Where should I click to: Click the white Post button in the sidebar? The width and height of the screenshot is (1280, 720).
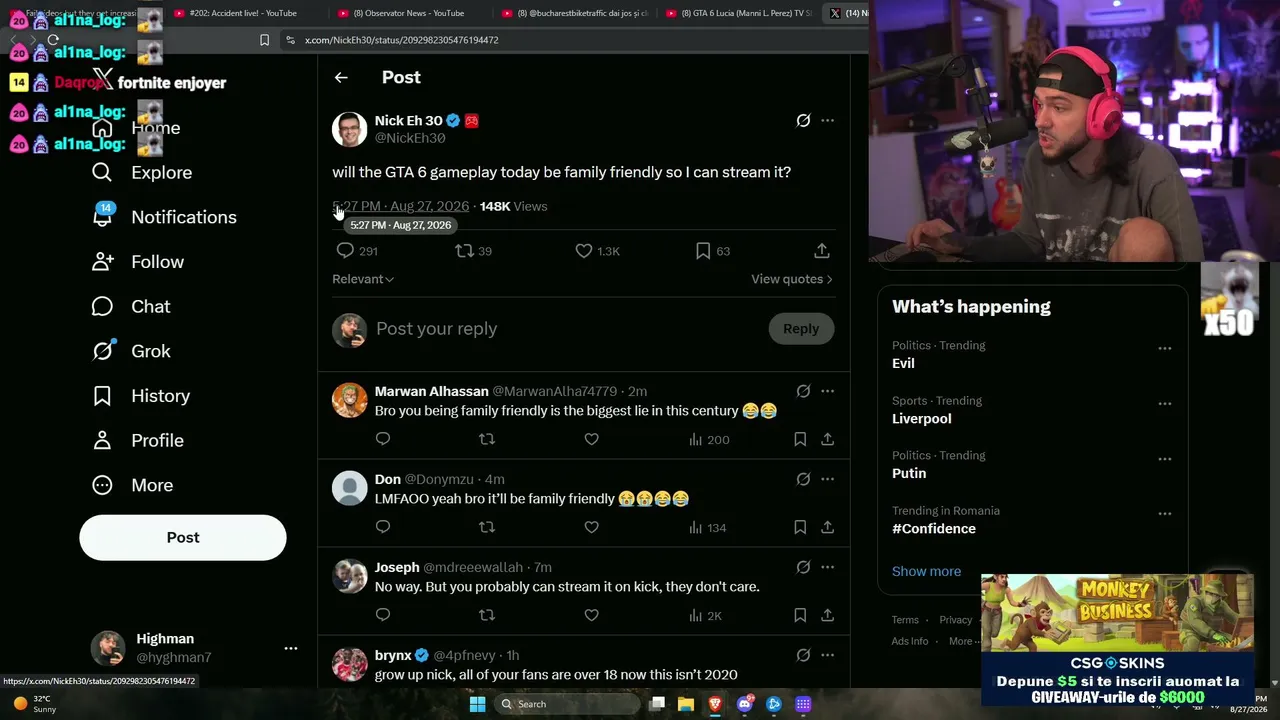(183, 537)
